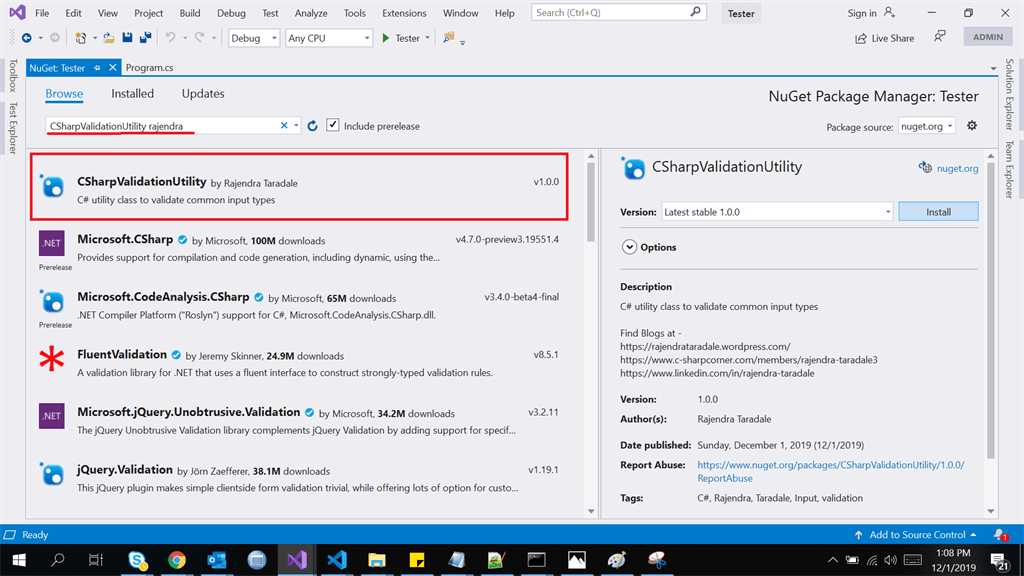Clear the package search text with X
This screenshot has height=576, width=1024.
point(284,125)
